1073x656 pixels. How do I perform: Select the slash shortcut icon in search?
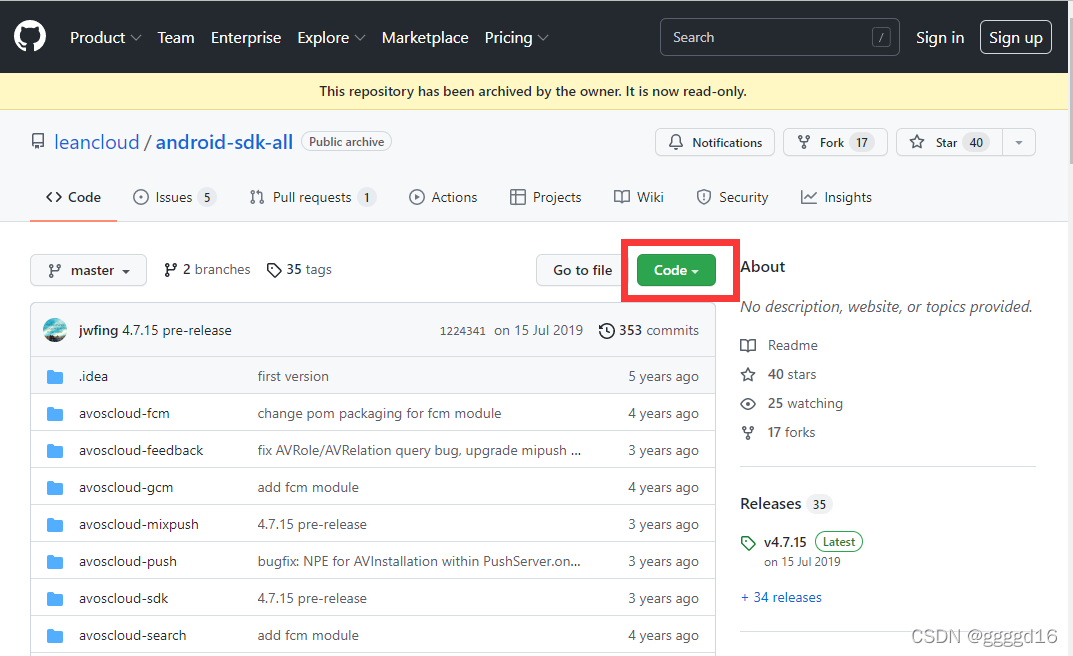pos(881,37)
